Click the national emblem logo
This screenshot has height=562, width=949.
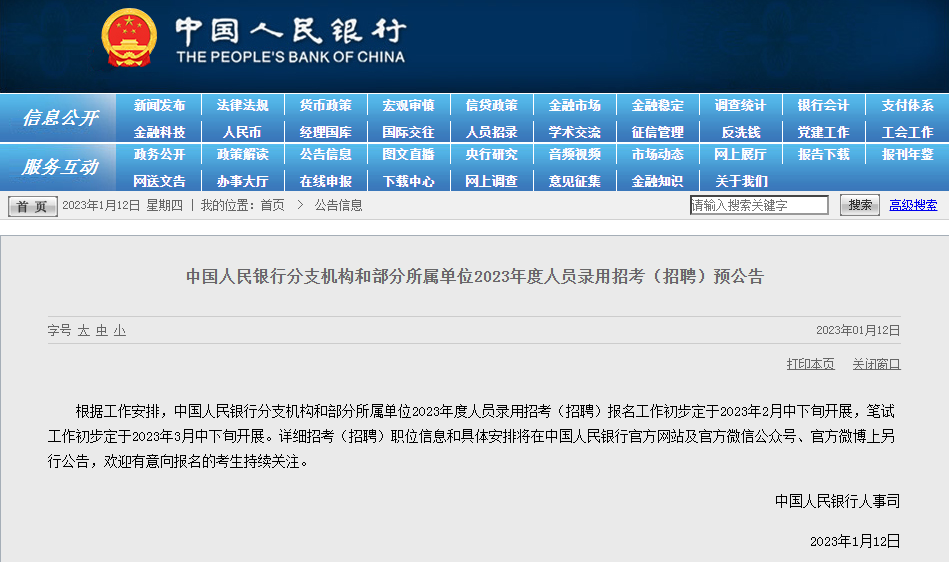coord(129,39)
